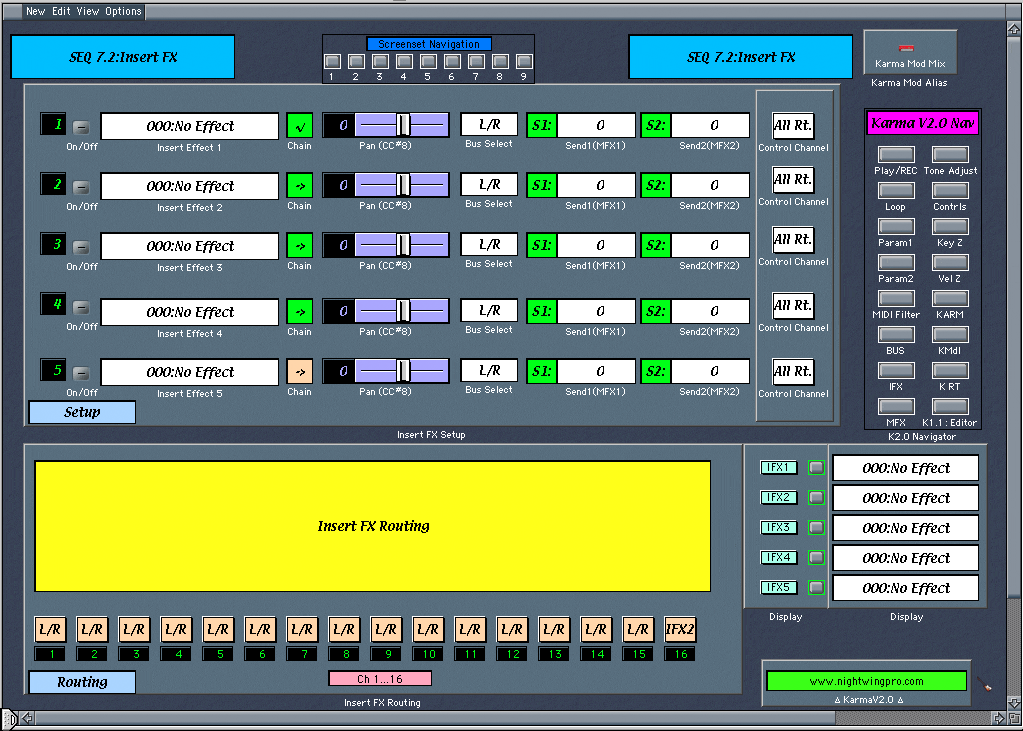
Task: Open the Control Channel selector for effect 1
Action: tap(793, 126)
